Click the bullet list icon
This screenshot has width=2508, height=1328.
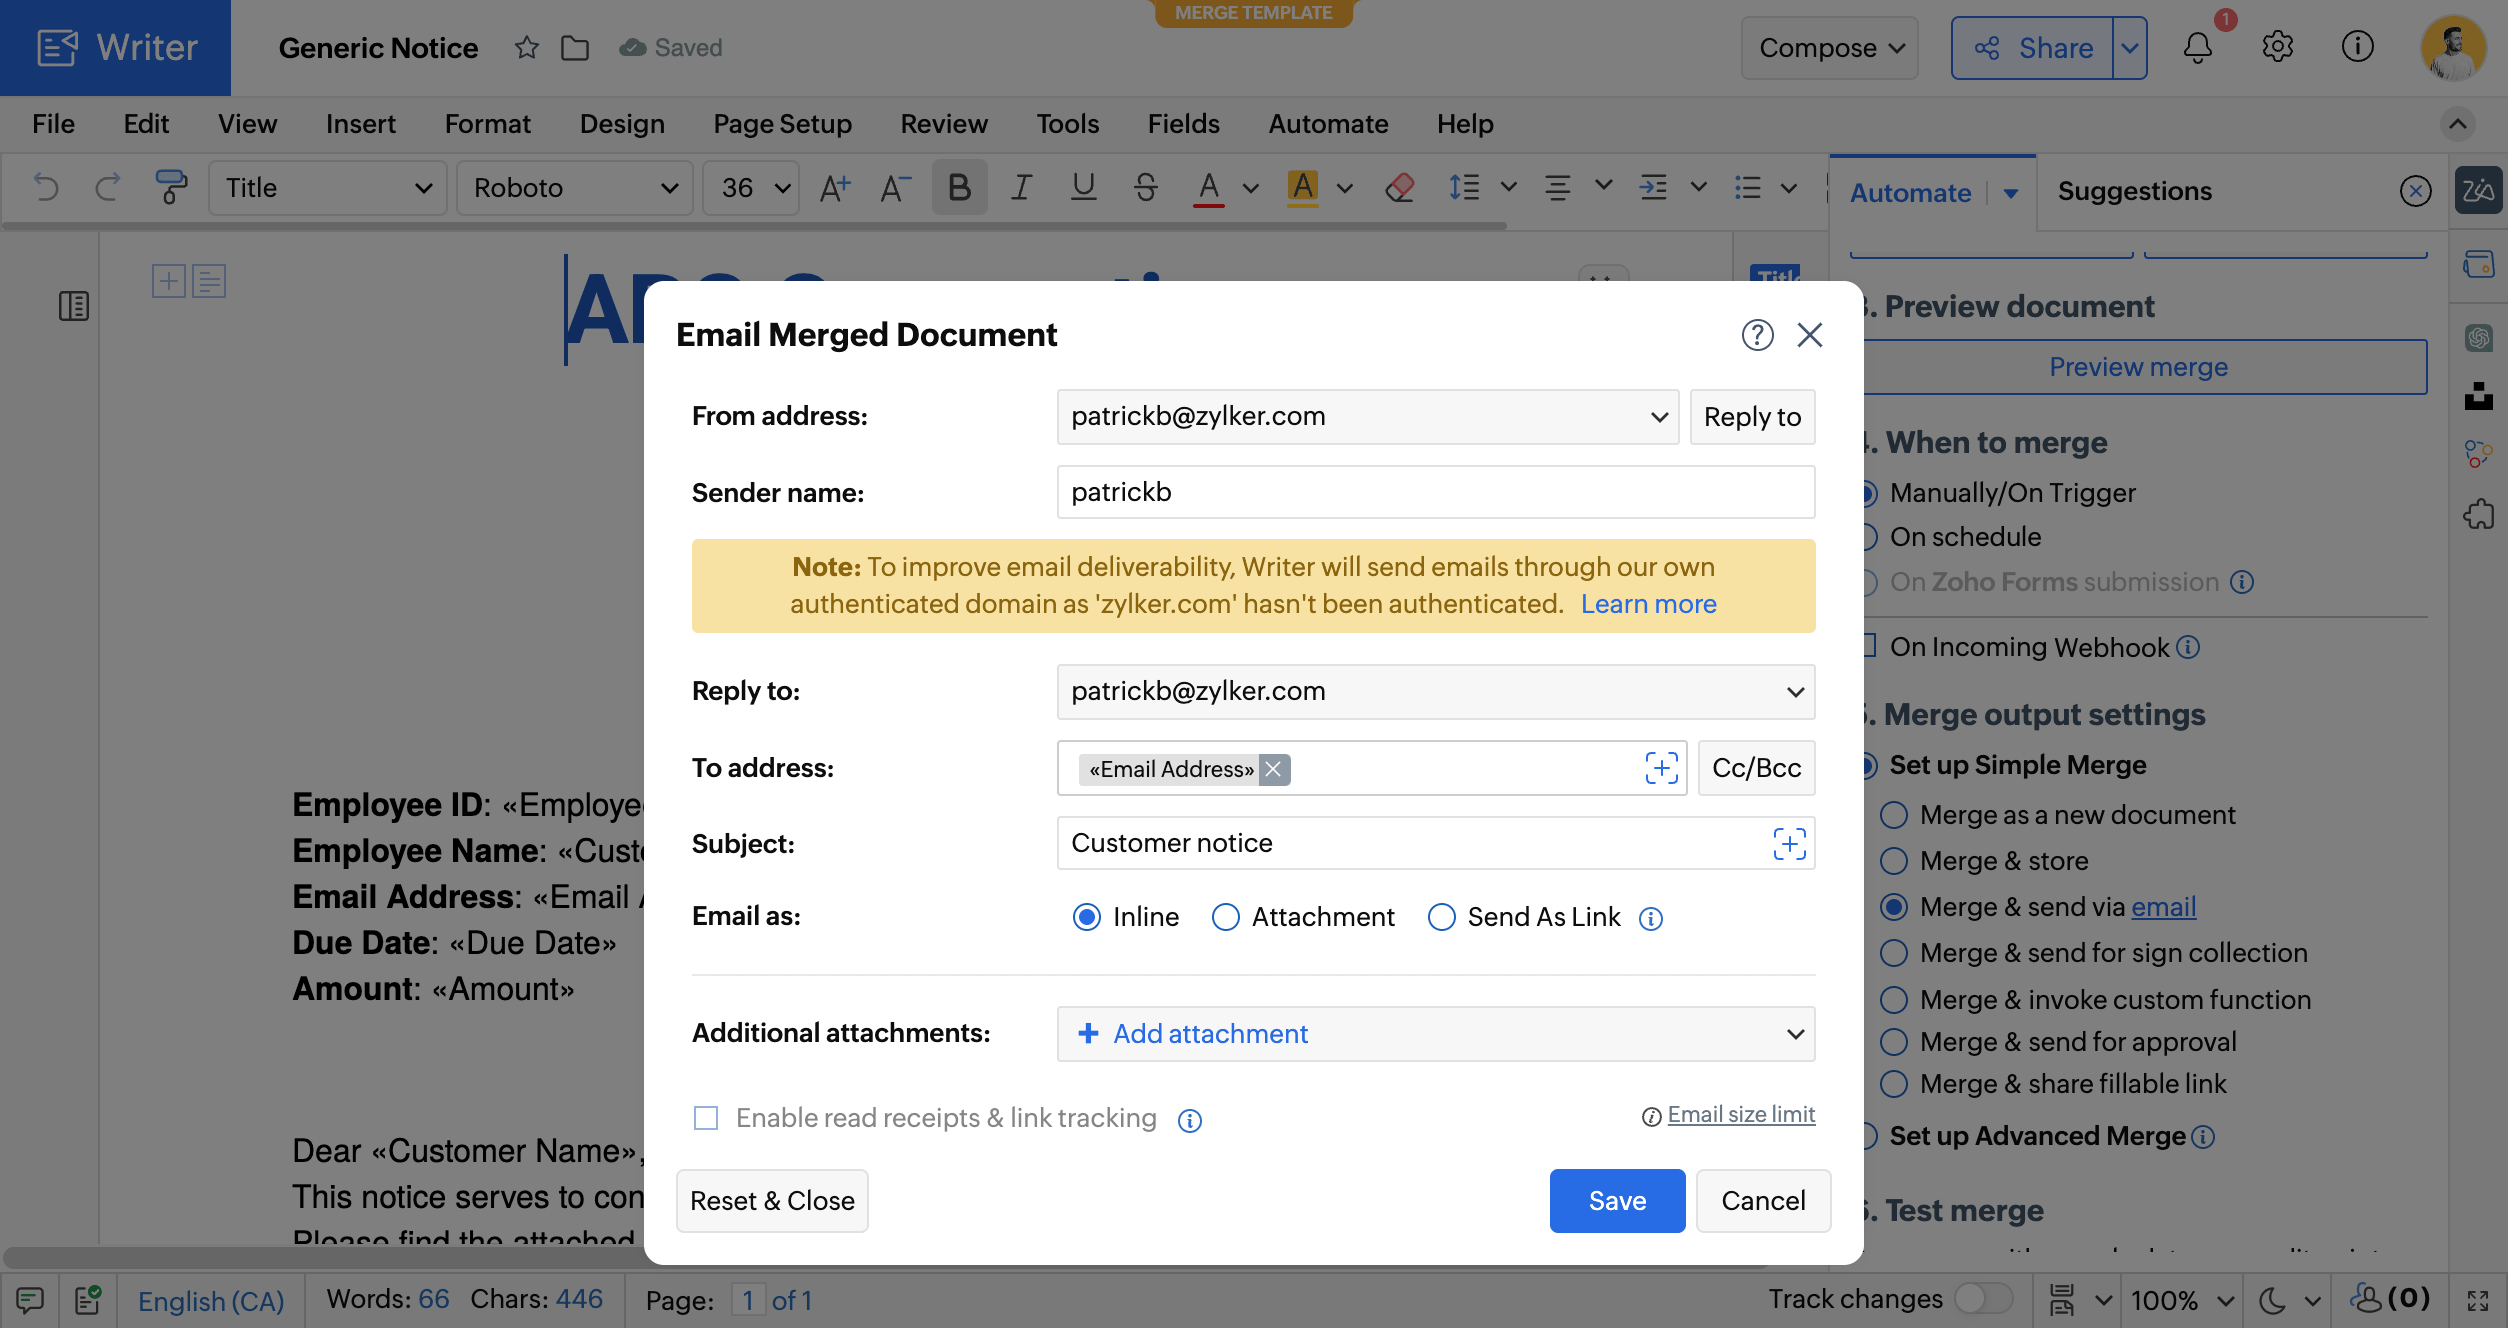(1748, 188)
